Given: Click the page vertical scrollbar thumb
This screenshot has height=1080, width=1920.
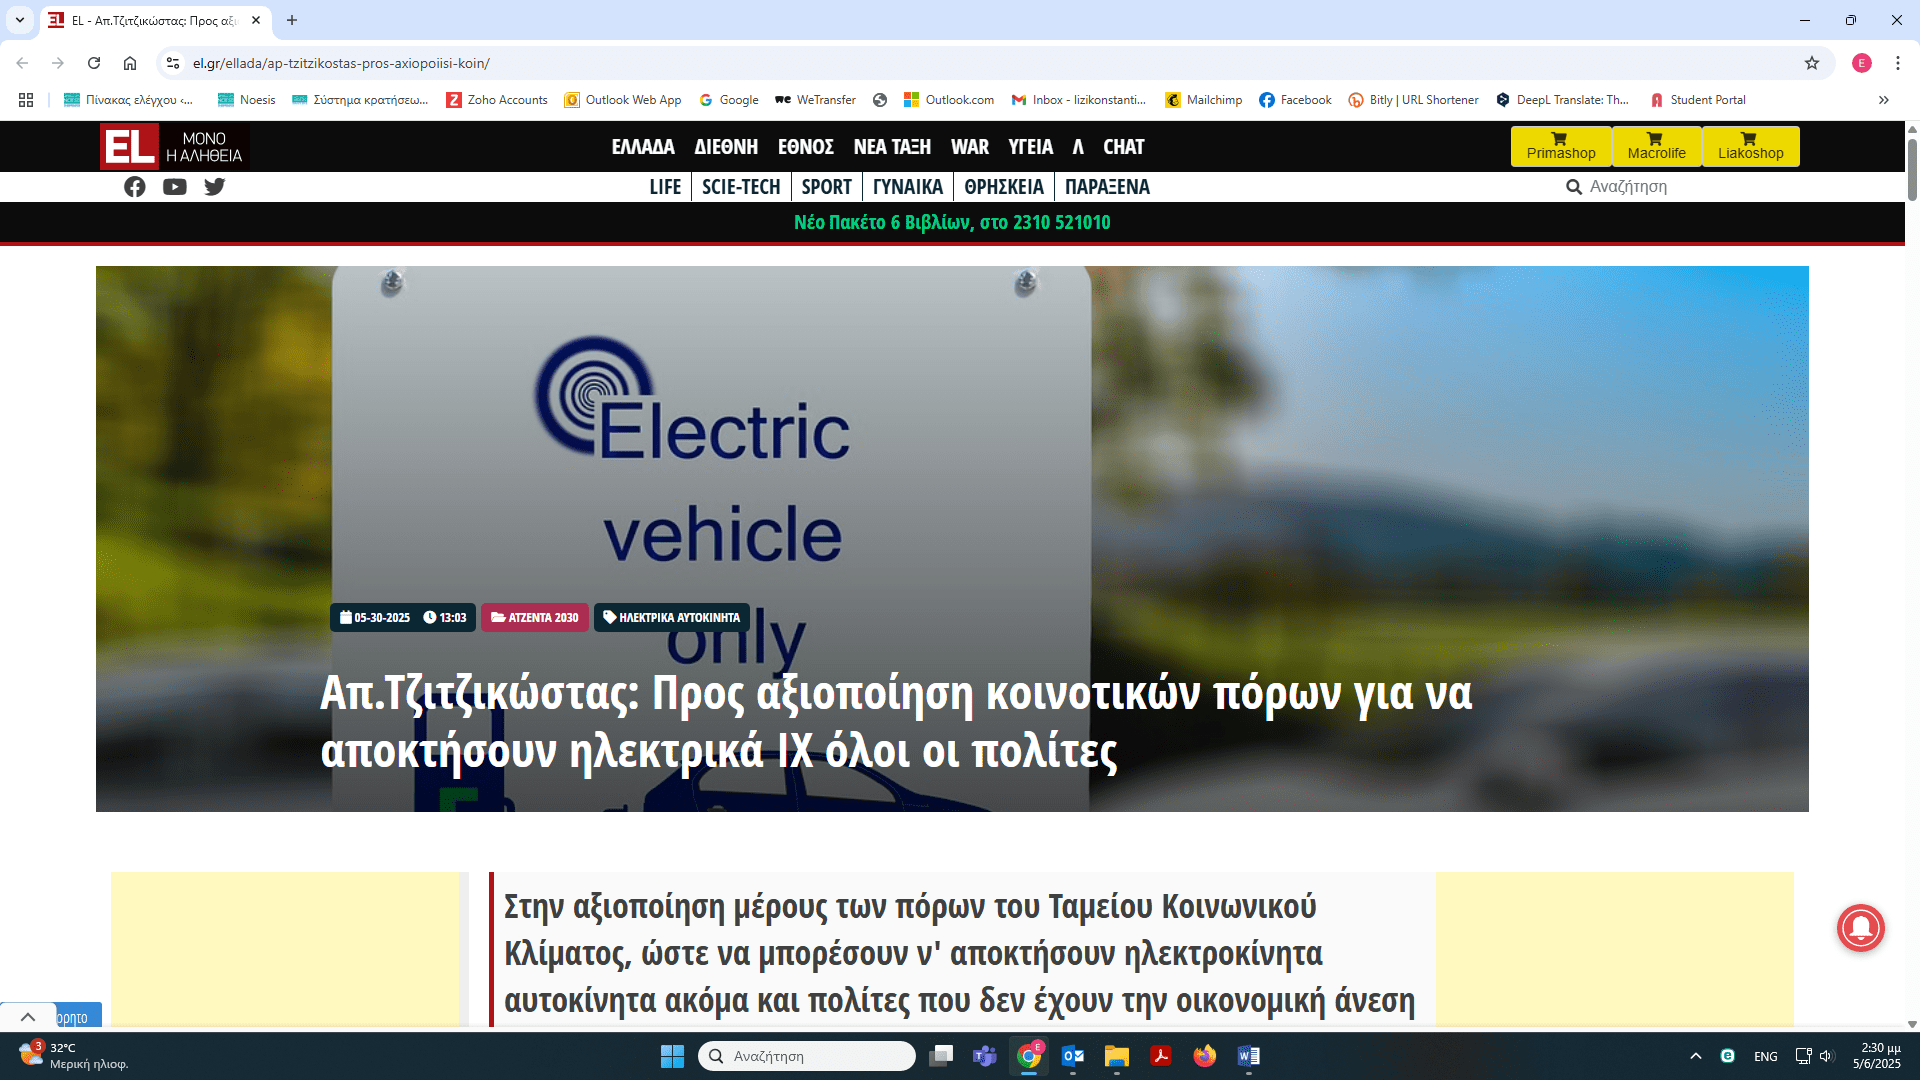Looking at the screenshot, I should [1912, 170].
